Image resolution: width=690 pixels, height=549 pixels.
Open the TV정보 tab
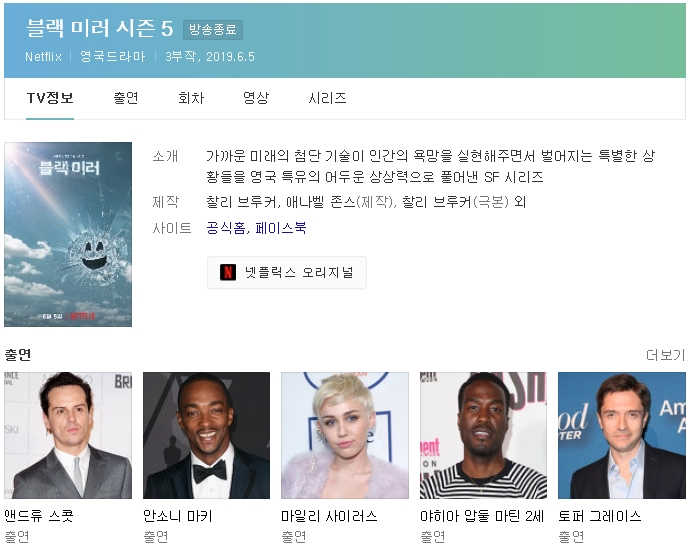coord(50,98)
